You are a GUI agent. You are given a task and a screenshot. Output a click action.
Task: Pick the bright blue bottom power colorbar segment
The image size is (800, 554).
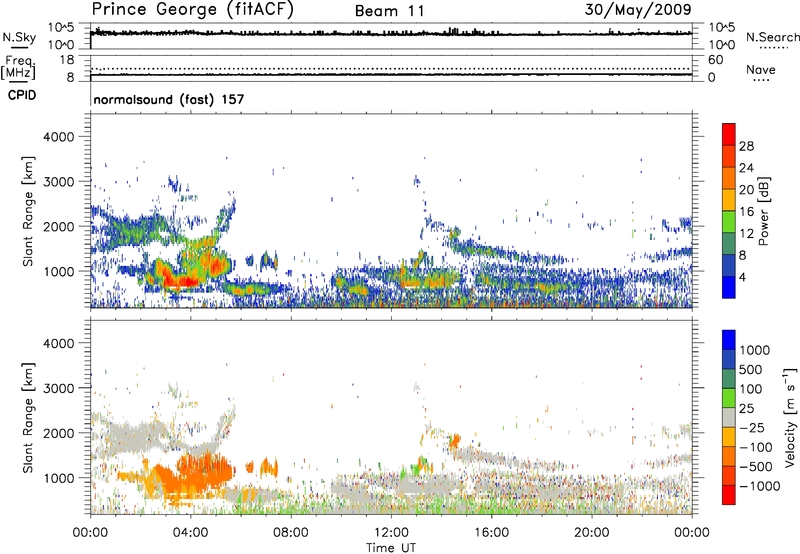(729, 287)
